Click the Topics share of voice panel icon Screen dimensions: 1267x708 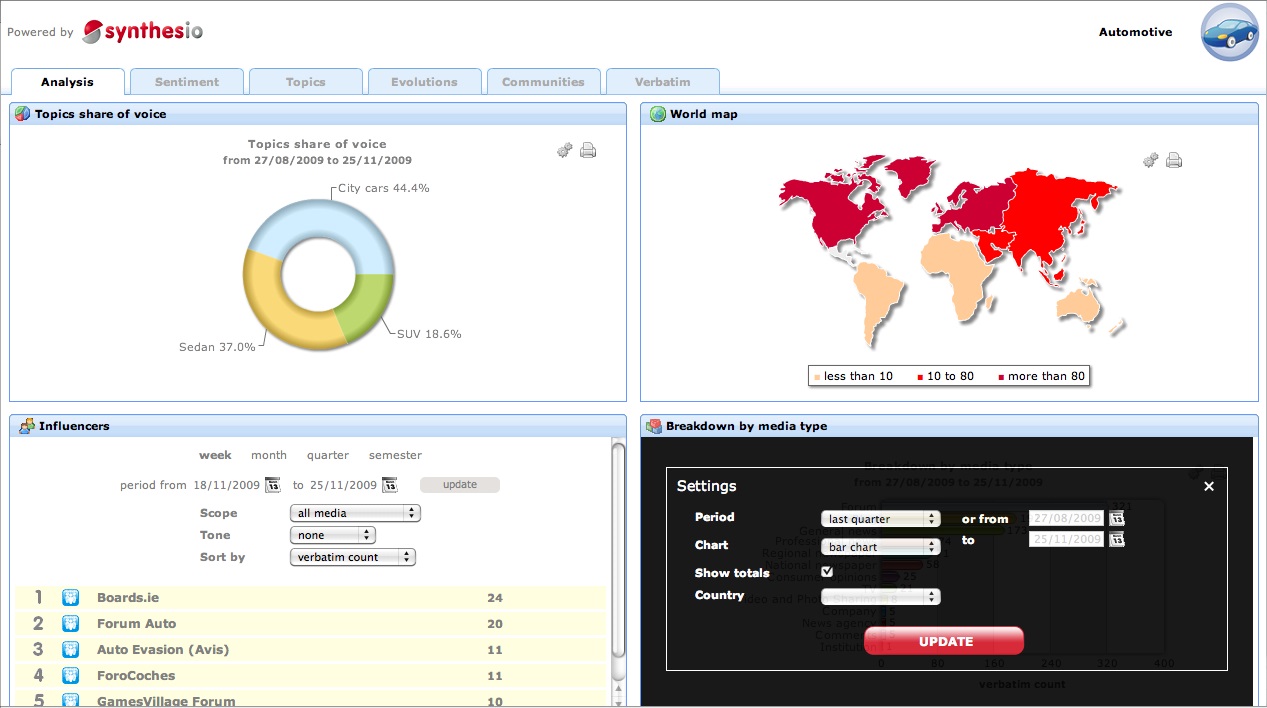point(23,114)
